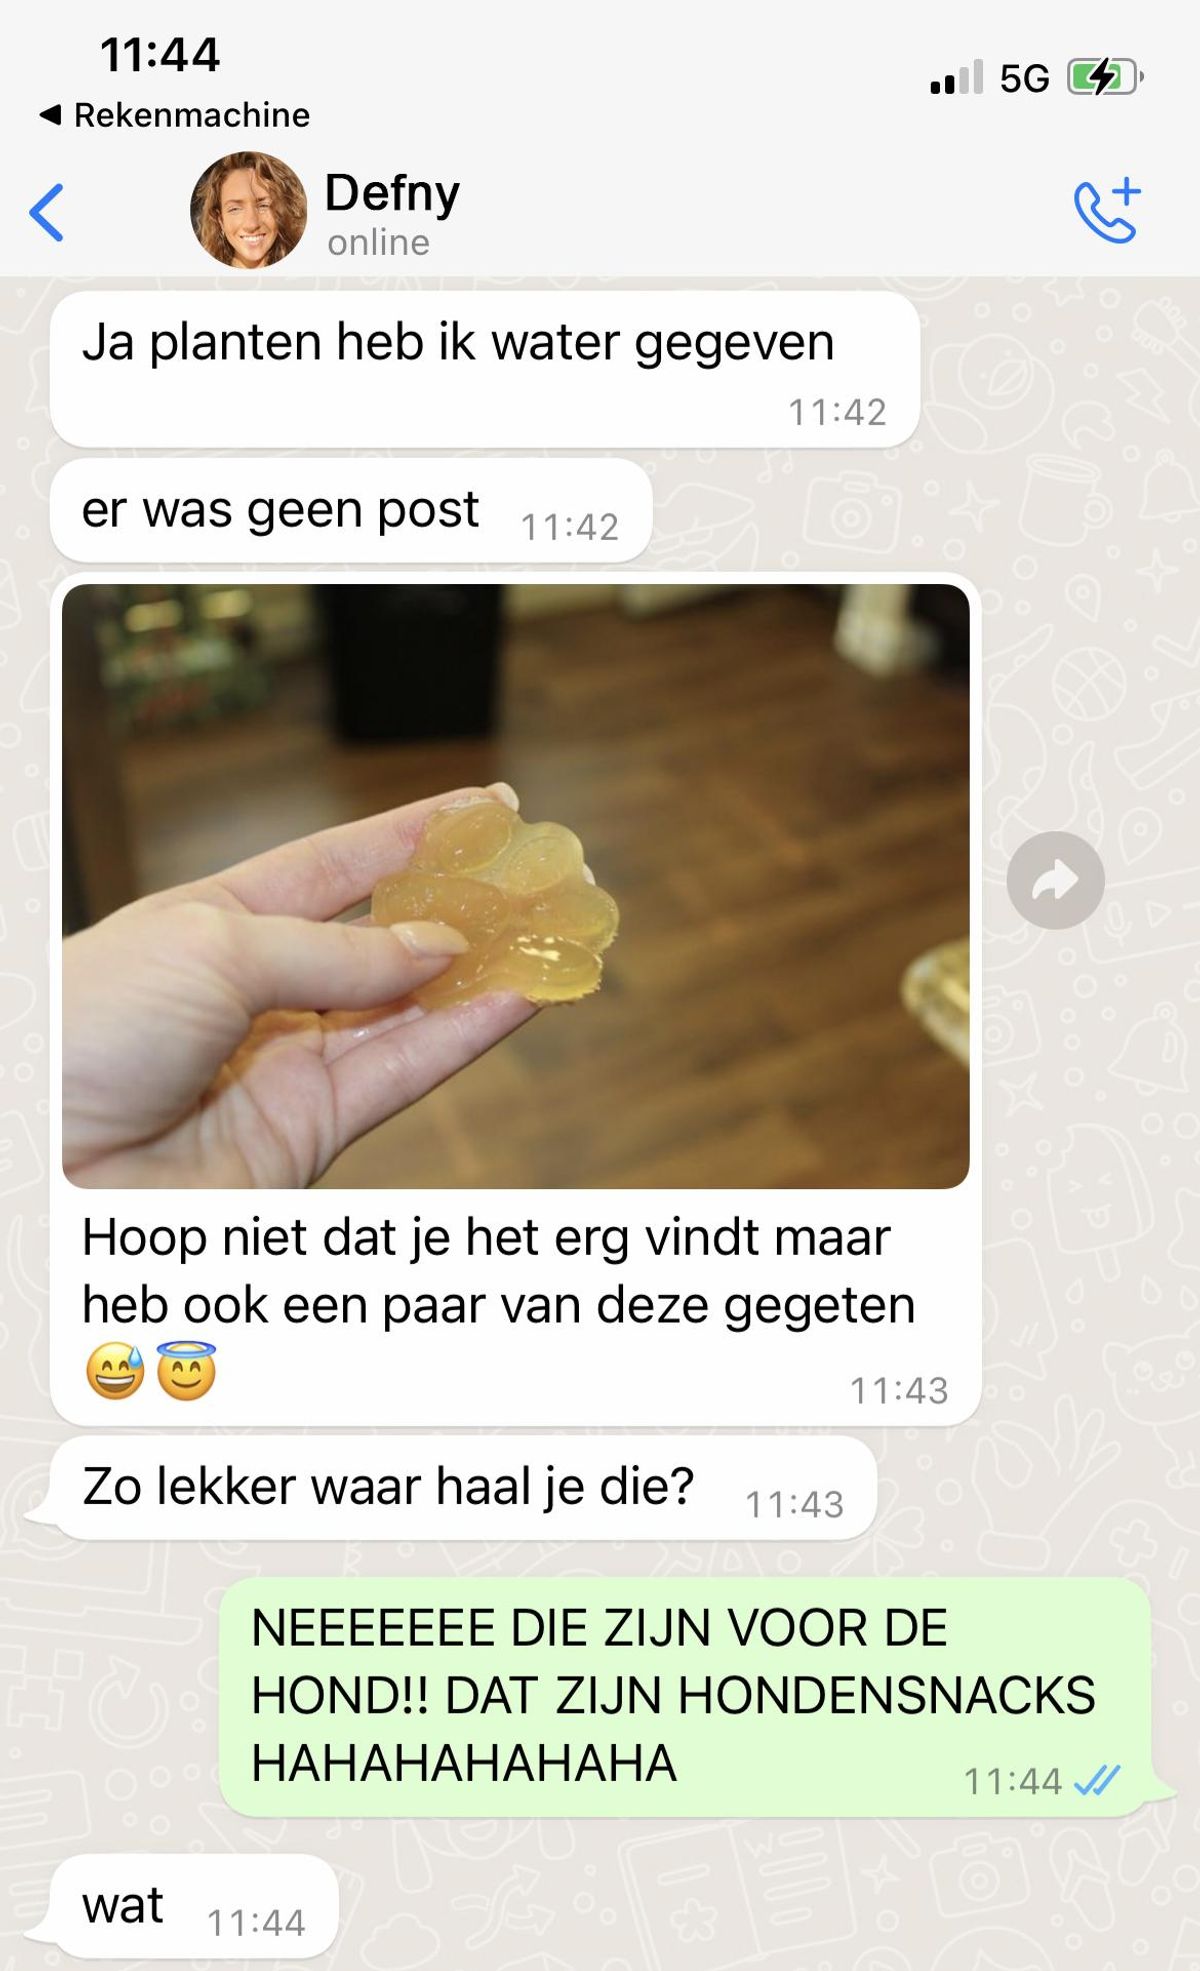Tap the forward arrow beside the photo
The height and width of the screenshot is (1971, 1200).
(1055, 880)
